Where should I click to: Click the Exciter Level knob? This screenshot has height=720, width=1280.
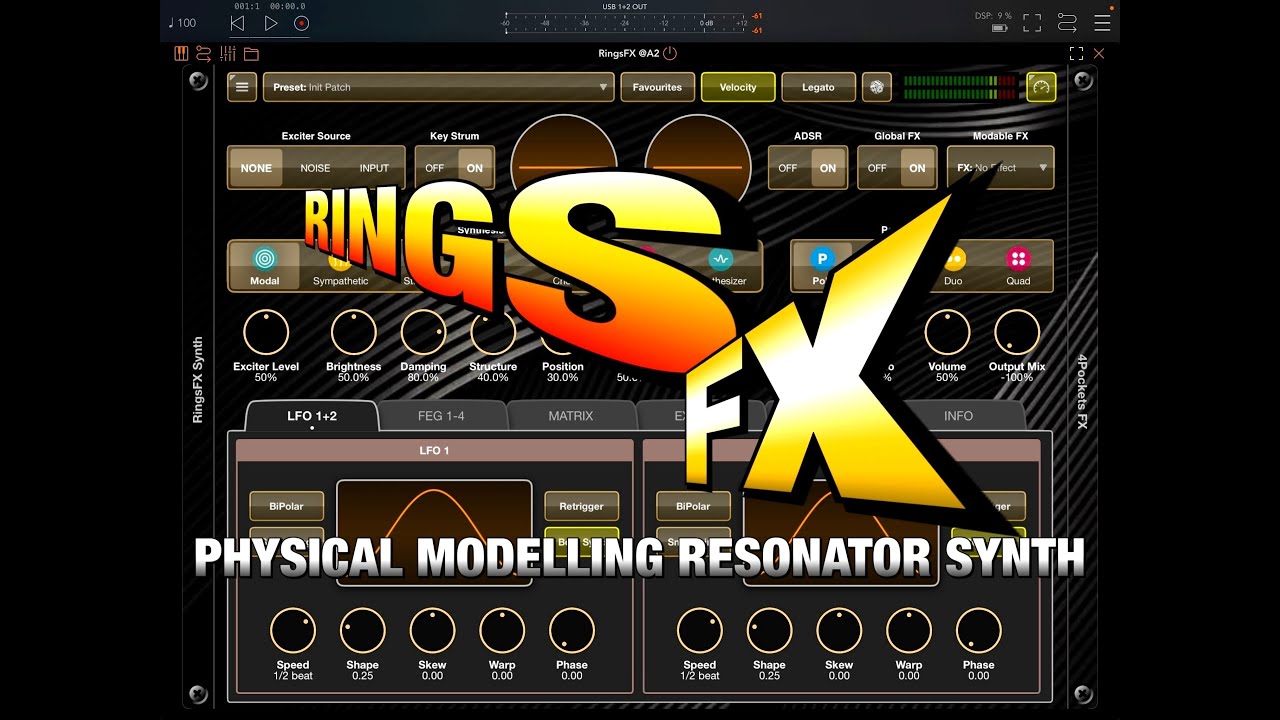pyautogui.click(x=265, y=332)
